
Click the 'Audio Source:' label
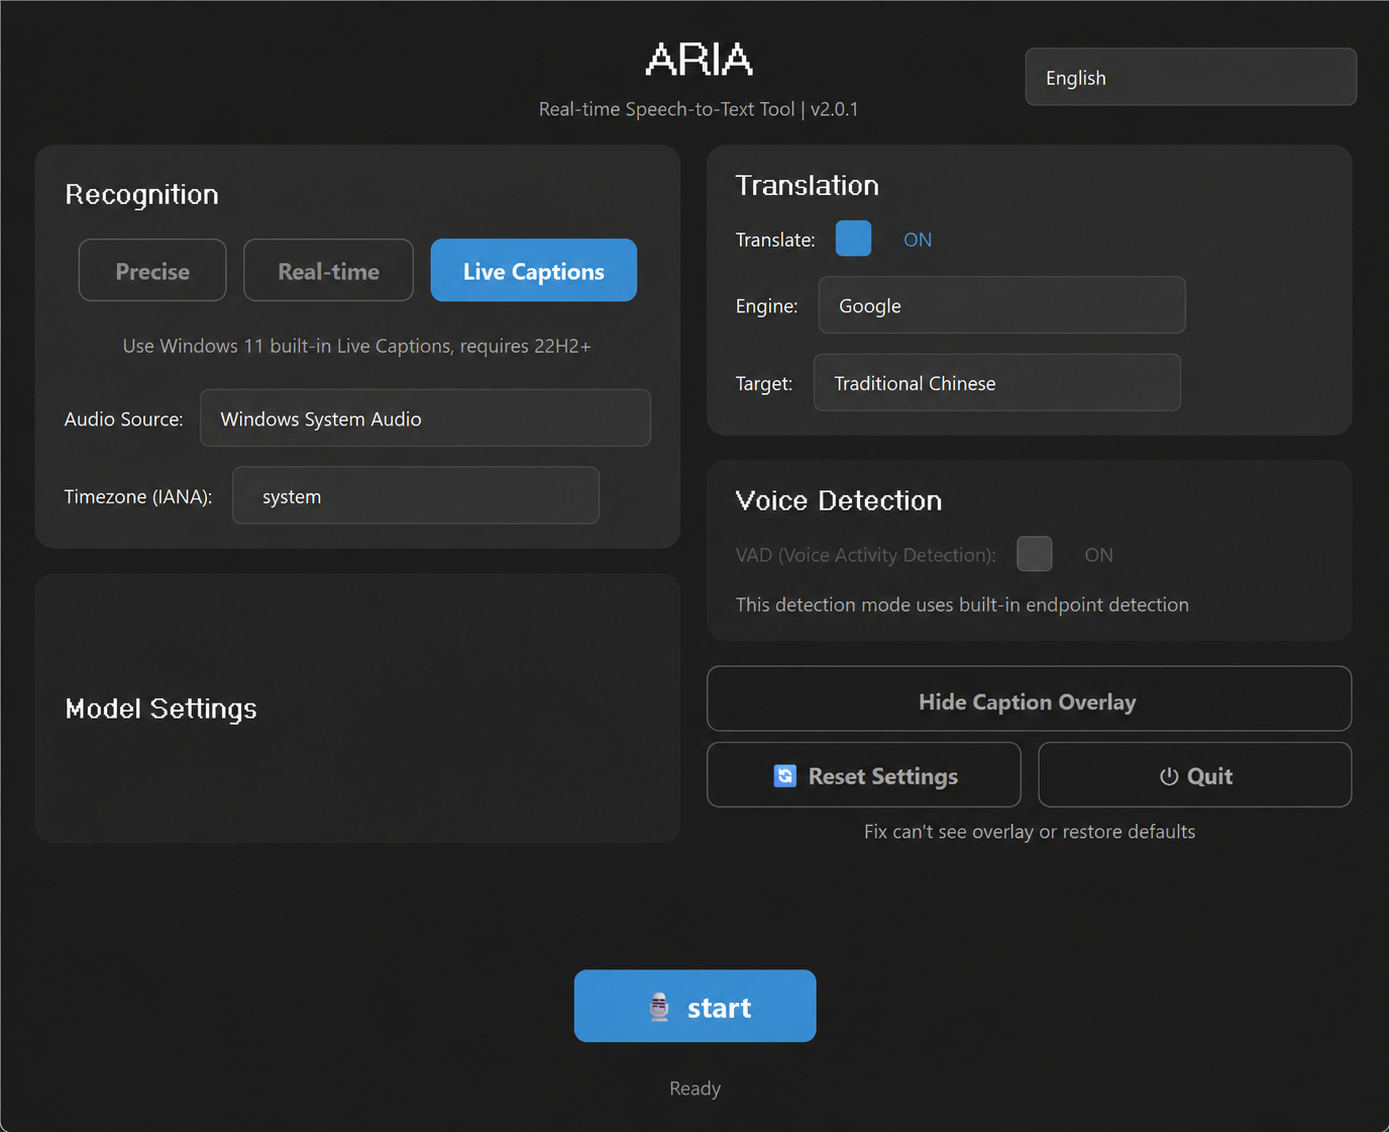(x=123, y=419)
